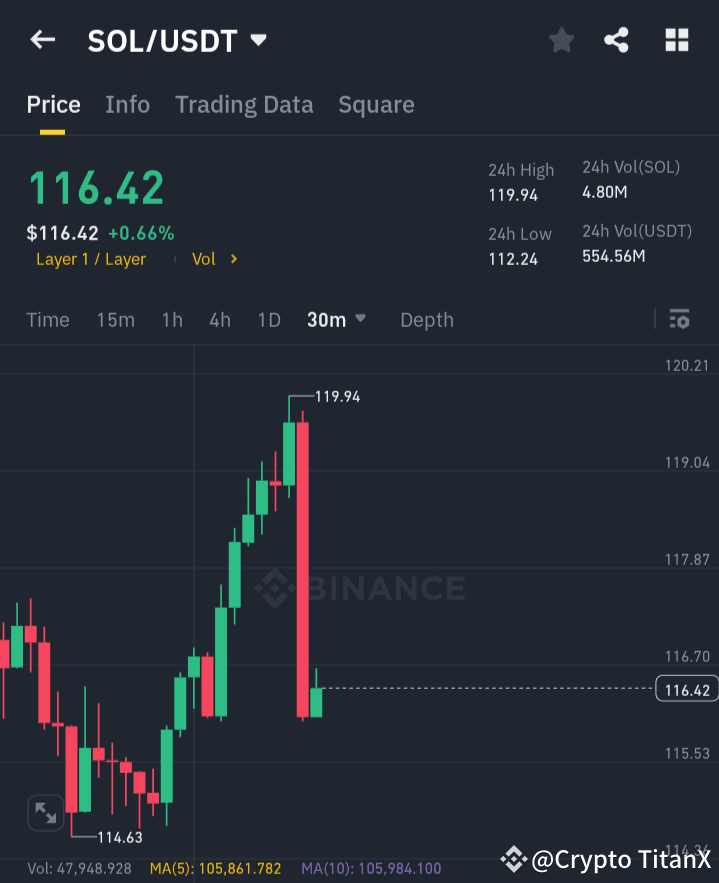Switch chart view to Depth
Viewport: 719px width, 883px height.
click(x=426, y=319)
